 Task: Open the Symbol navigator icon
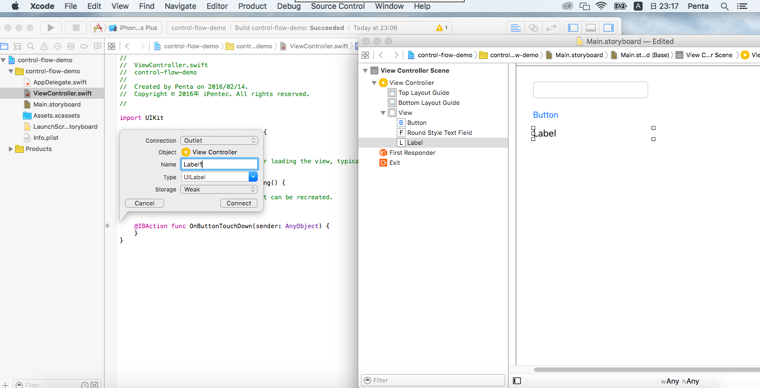[x=17, y=47]
